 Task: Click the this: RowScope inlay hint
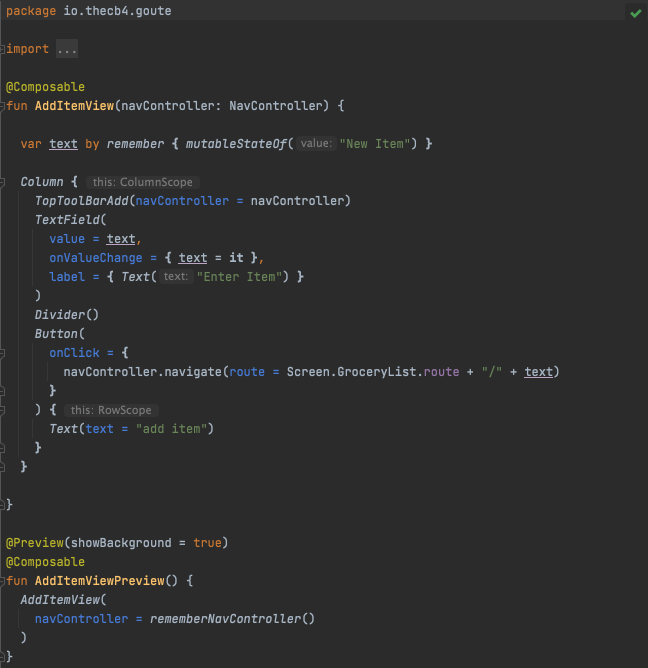pyautogui.click(x=111, y=410)
